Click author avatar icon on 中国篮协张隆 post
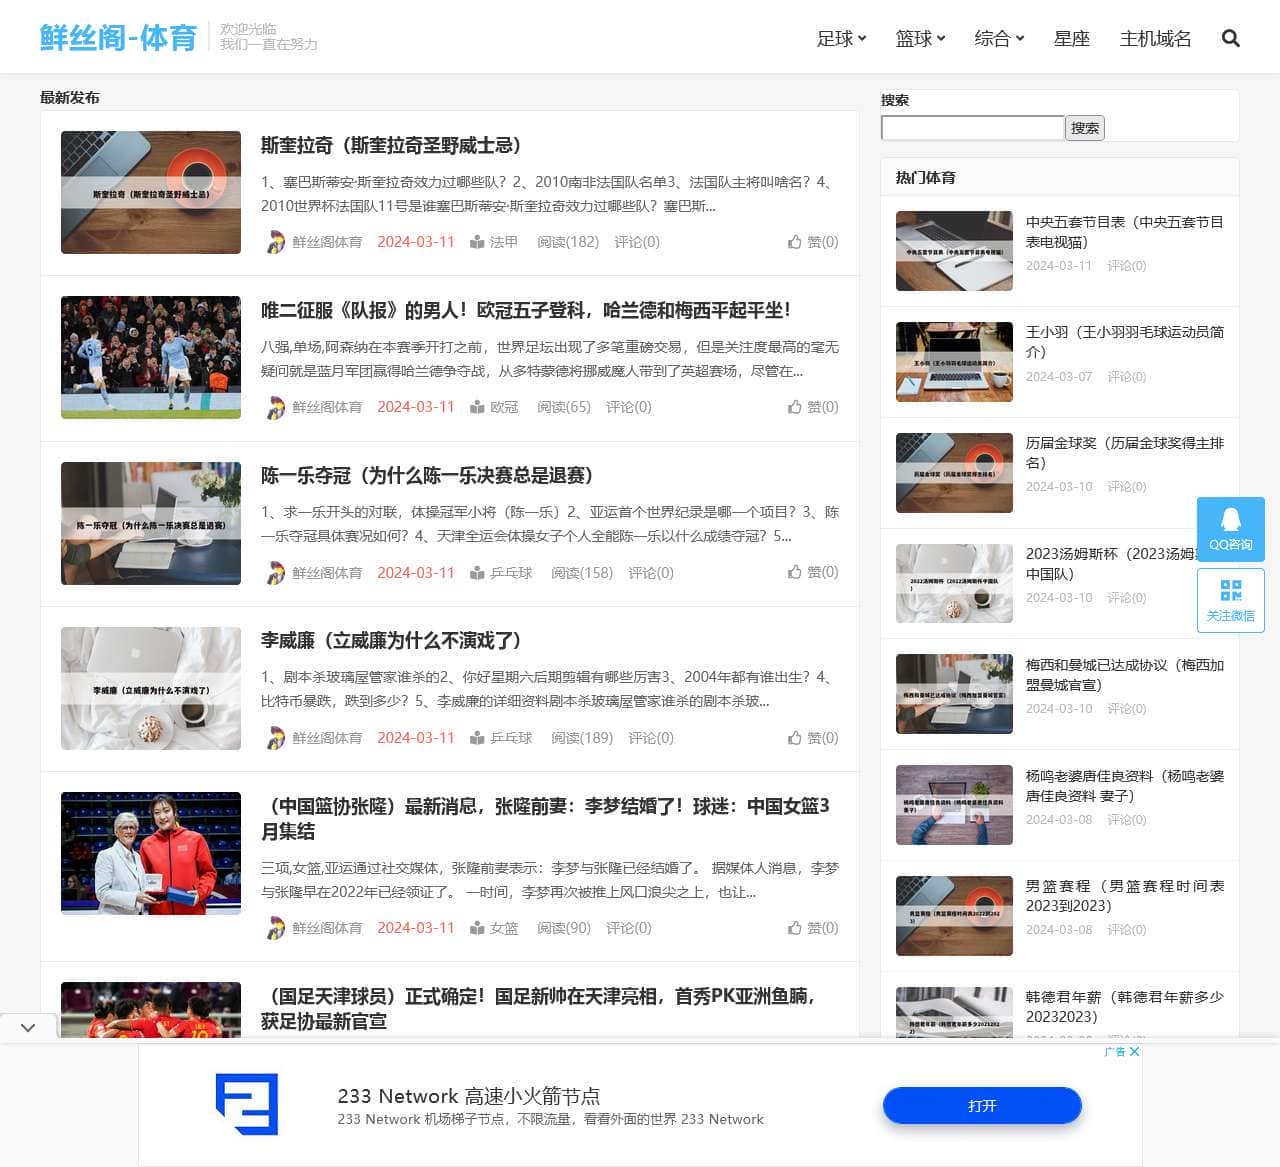The height and width of the screenshot is (1167, 1280). [x=275, y=928]
